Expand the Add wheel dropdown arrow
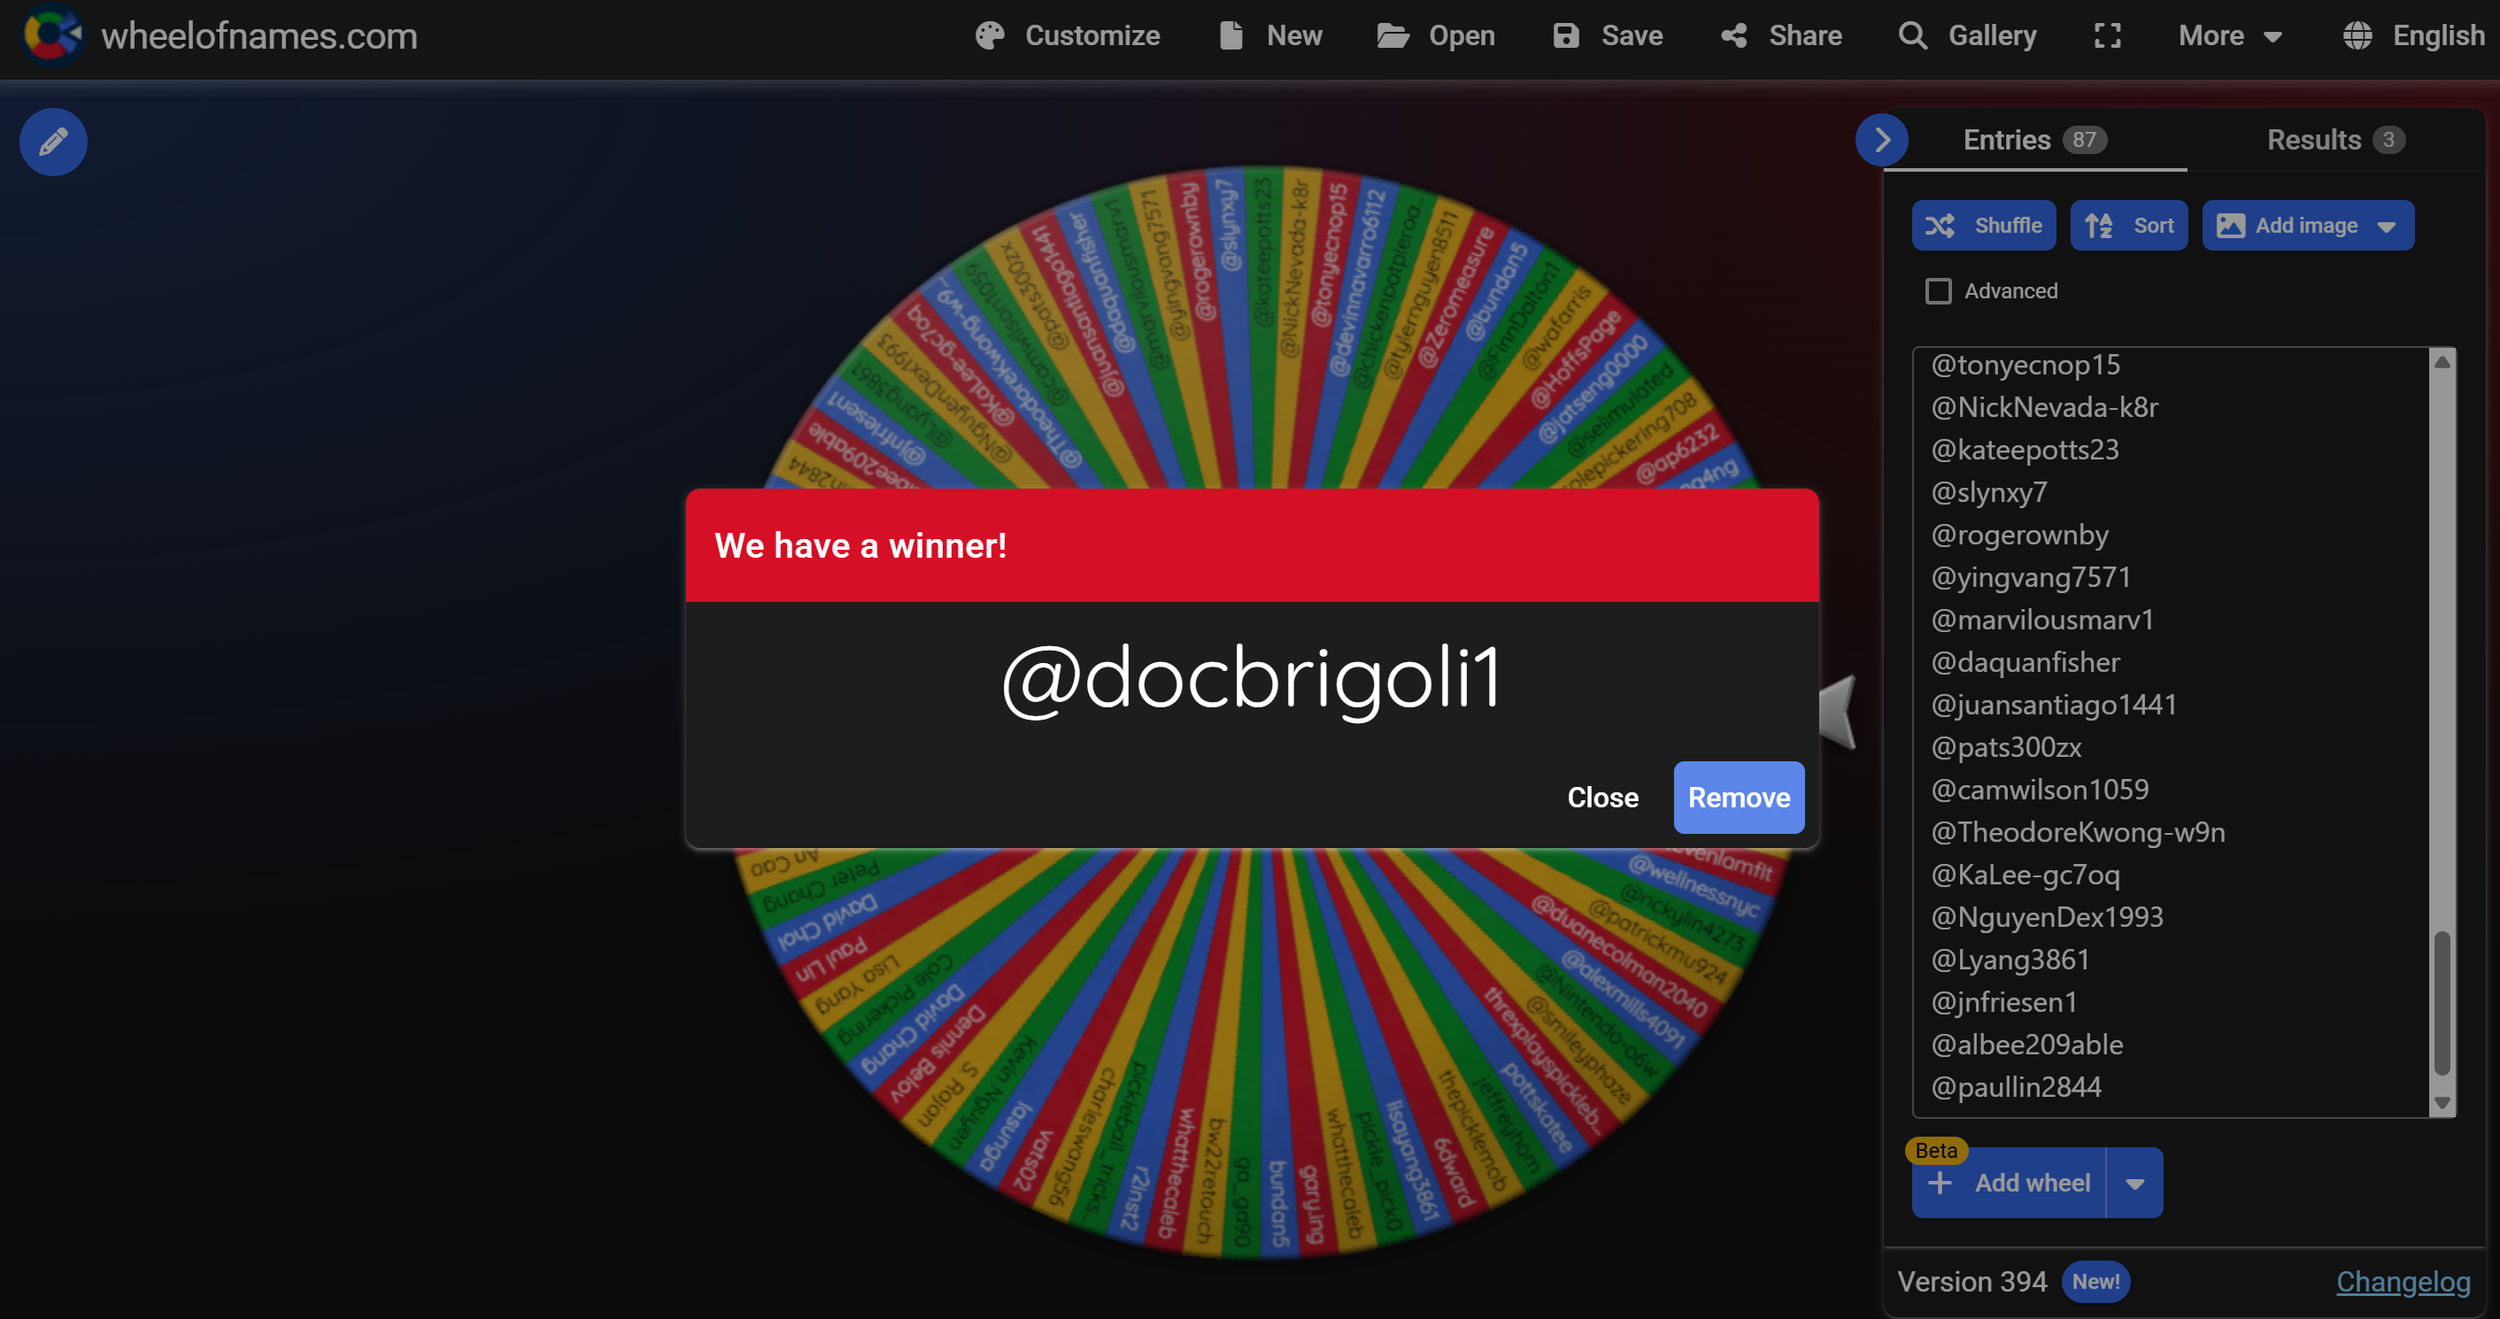 [x=2134, y=1184]
